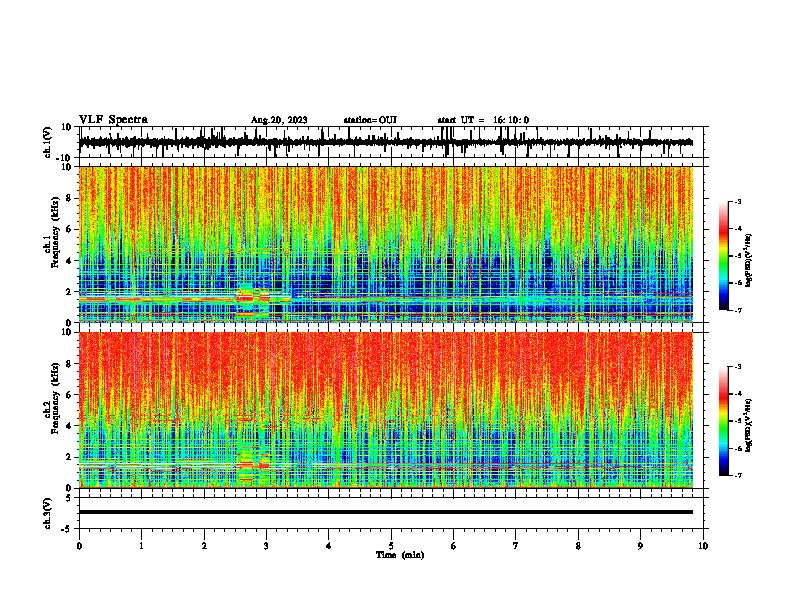Click the ch.3 flat black trace line
Image resolution: width=792 pixels, height=612 pixels.
click(x=385, y=512)
